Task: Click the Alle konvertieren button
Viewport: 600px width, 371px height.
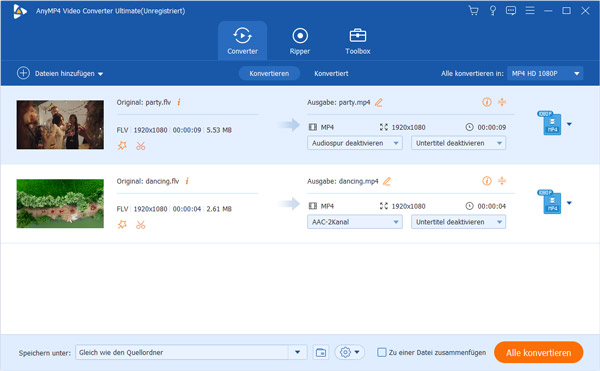Action: coord(538,352)
